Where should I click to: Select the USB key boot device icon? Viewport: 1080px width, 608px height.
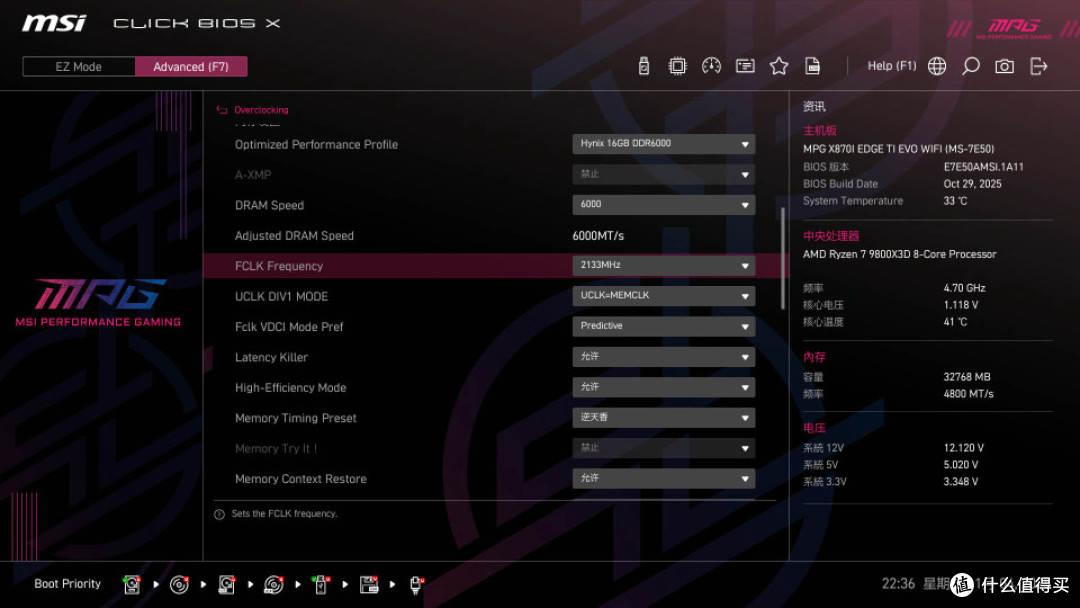pyautogui.click(x=320, y=585)
